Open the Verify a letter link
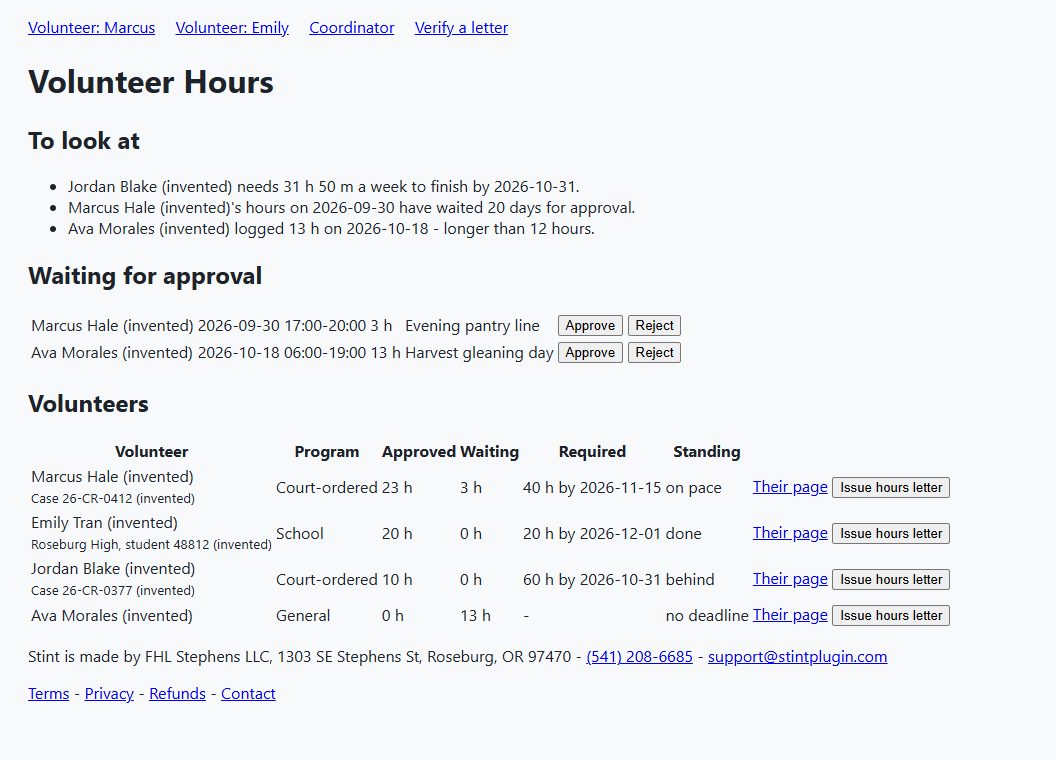The image size is (1056, 760). (461, 28)
